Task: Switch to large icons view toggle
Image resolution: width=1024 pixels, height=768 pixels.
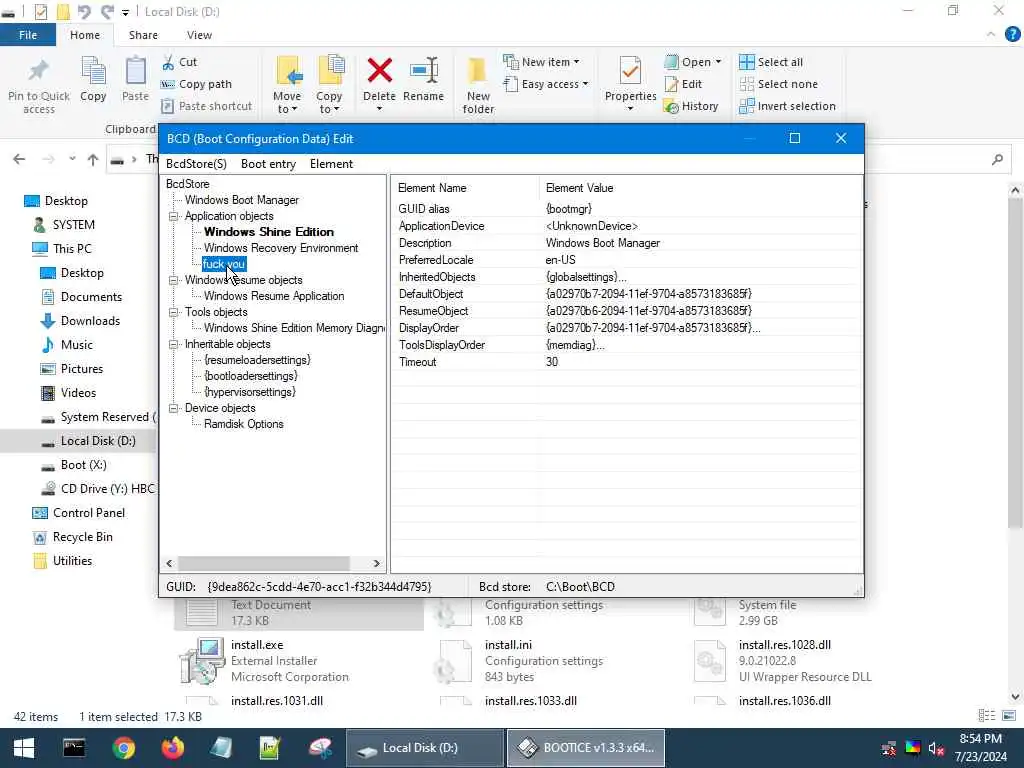Action: tap(1009, 716)
